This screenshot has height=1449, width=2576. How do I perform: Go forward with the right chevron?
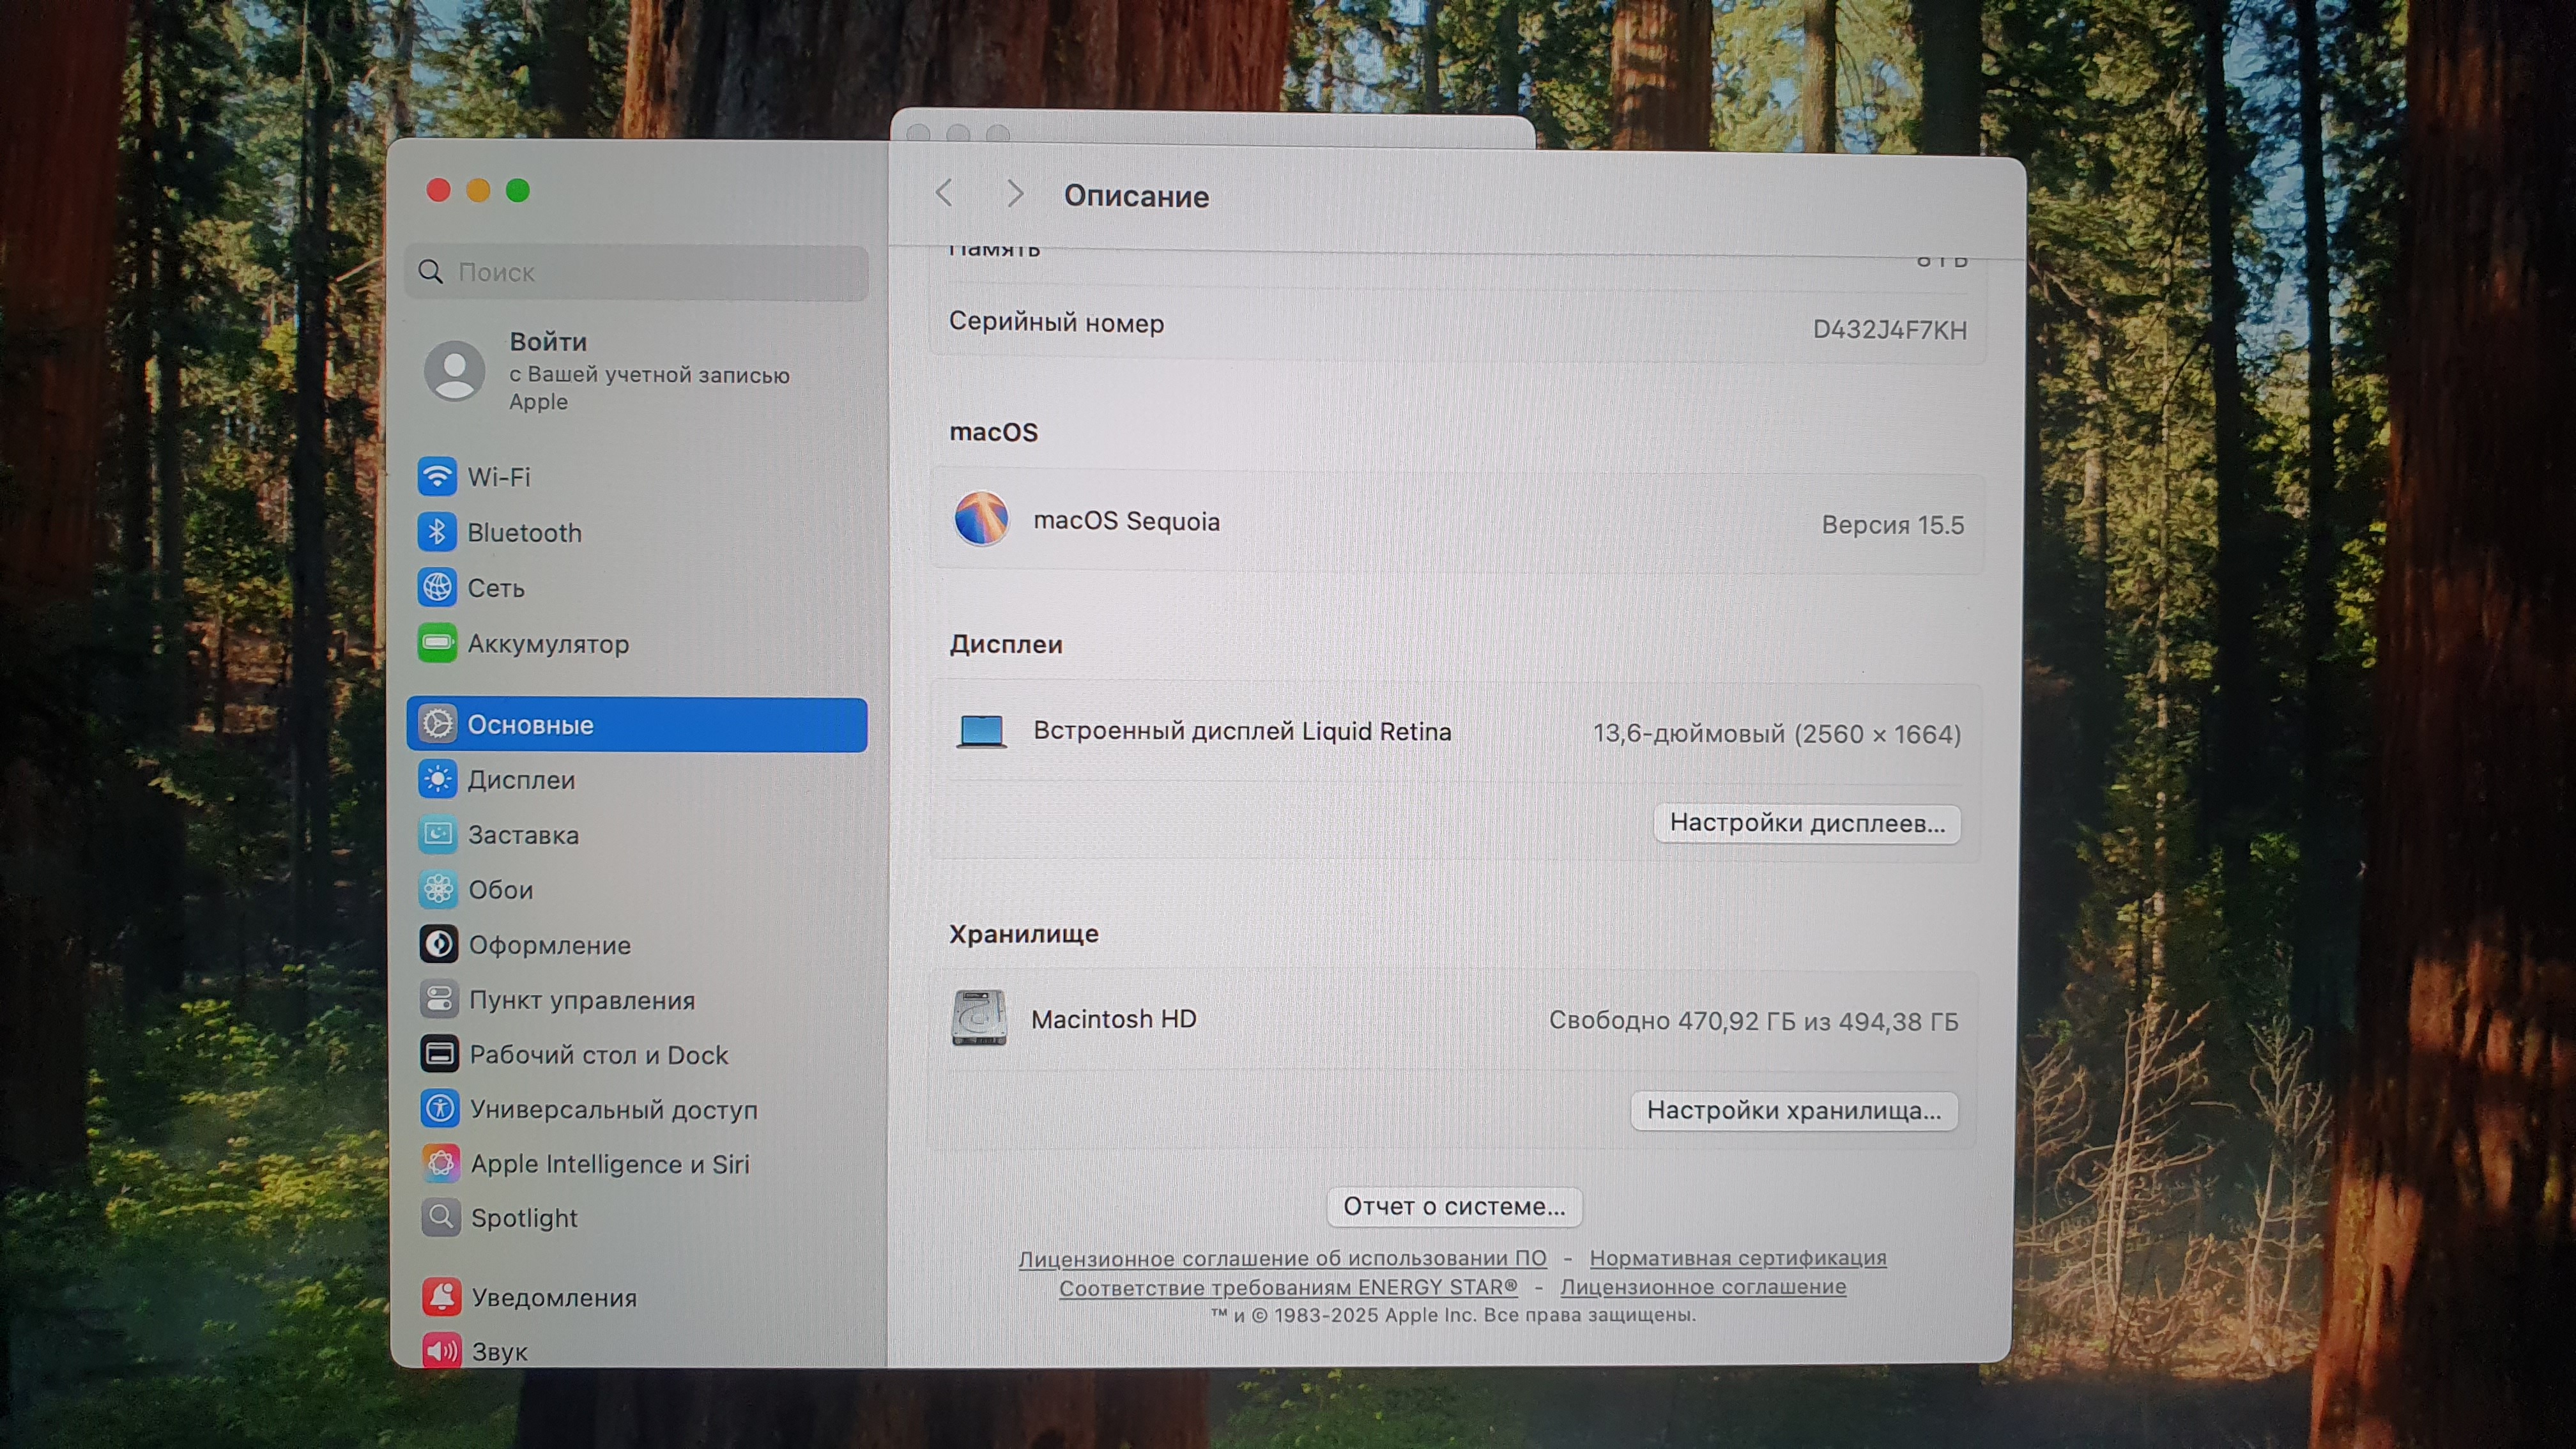click(1015, 193)
